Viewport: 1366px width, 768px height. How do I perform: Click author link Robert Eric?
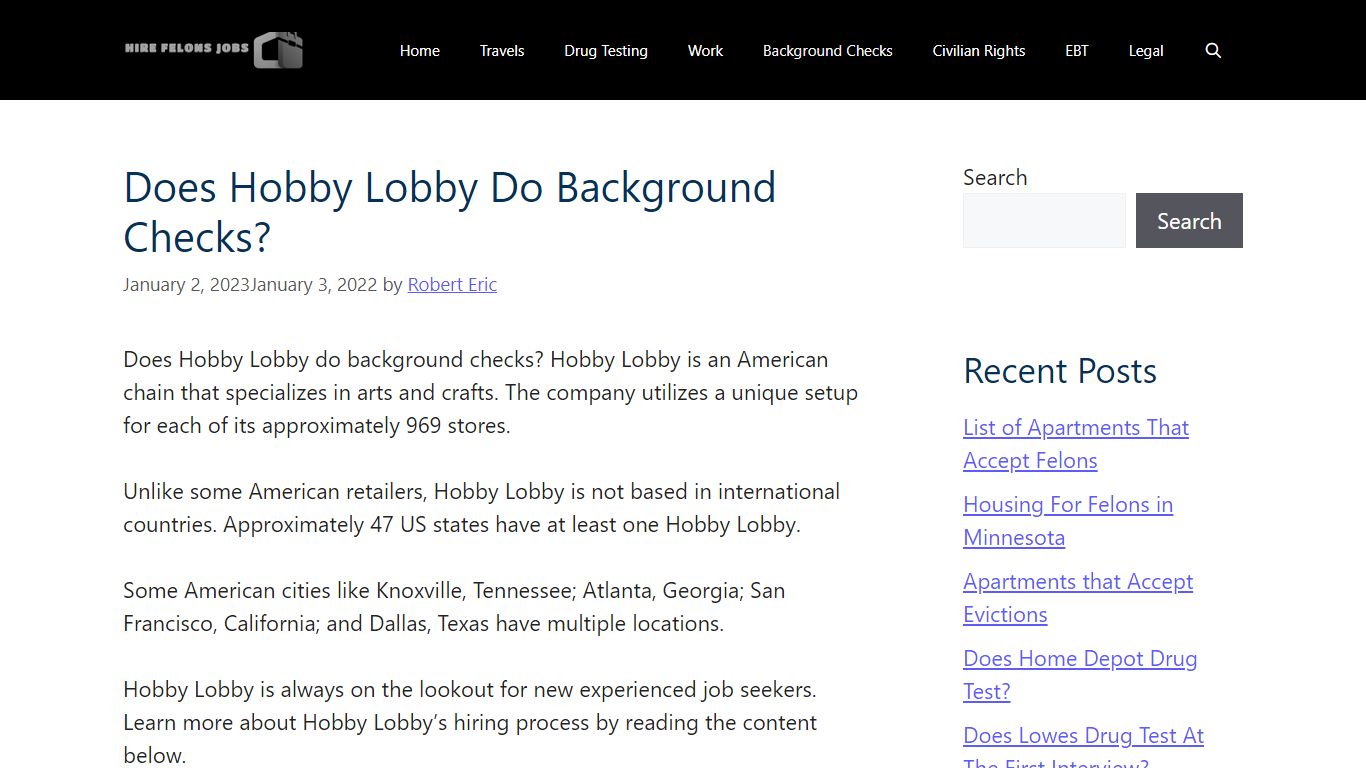pos(452,285)
